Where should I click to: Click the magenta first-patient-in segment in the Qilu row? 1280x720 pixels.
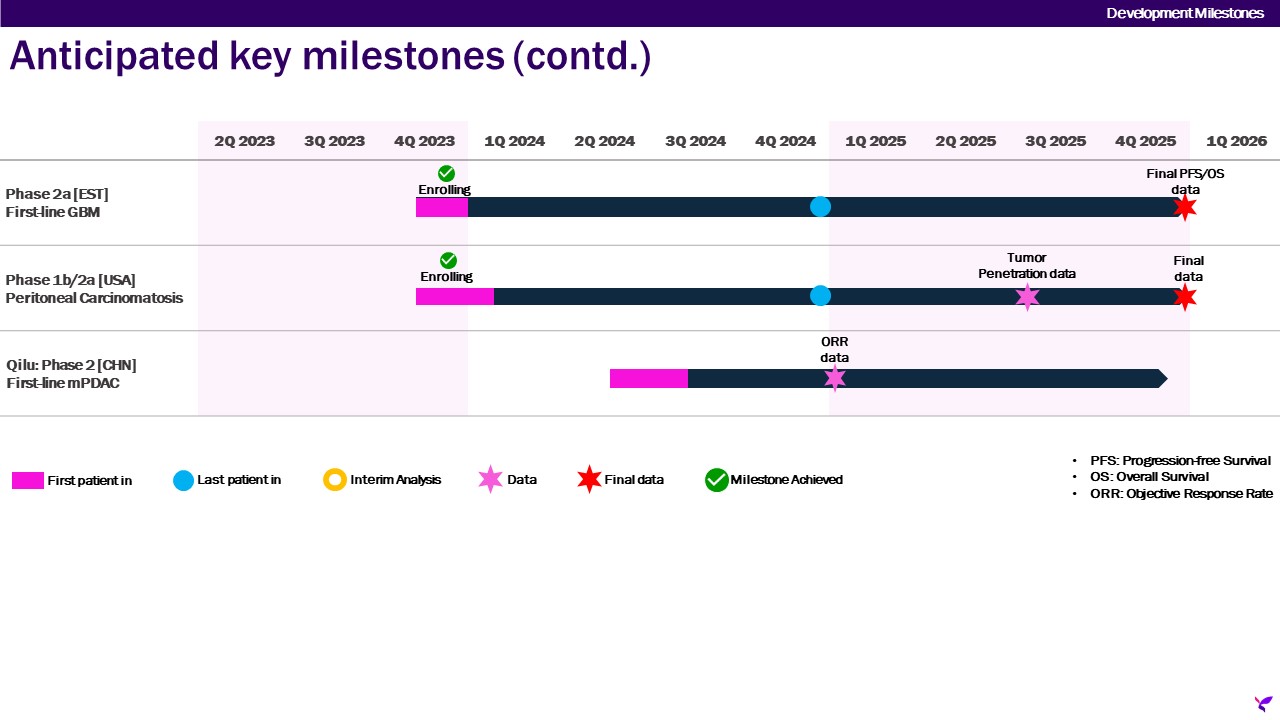point(648,378)
